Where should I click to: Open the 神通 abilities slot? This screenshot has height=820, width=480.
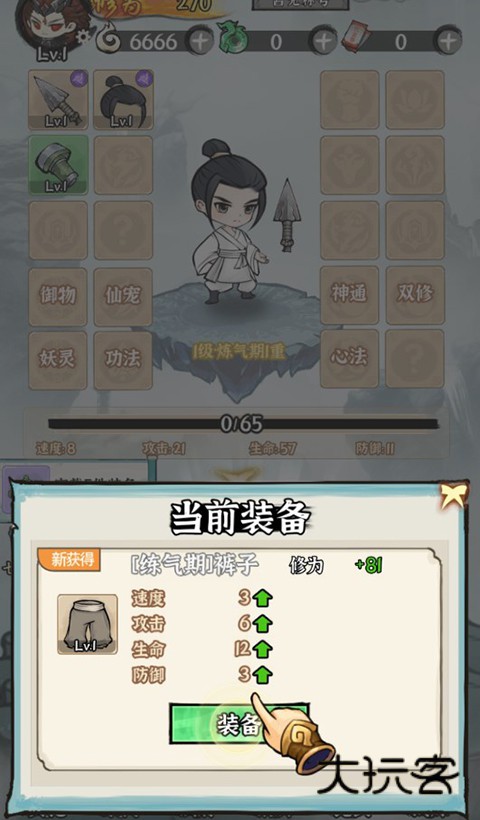click(x=349, y=294)
